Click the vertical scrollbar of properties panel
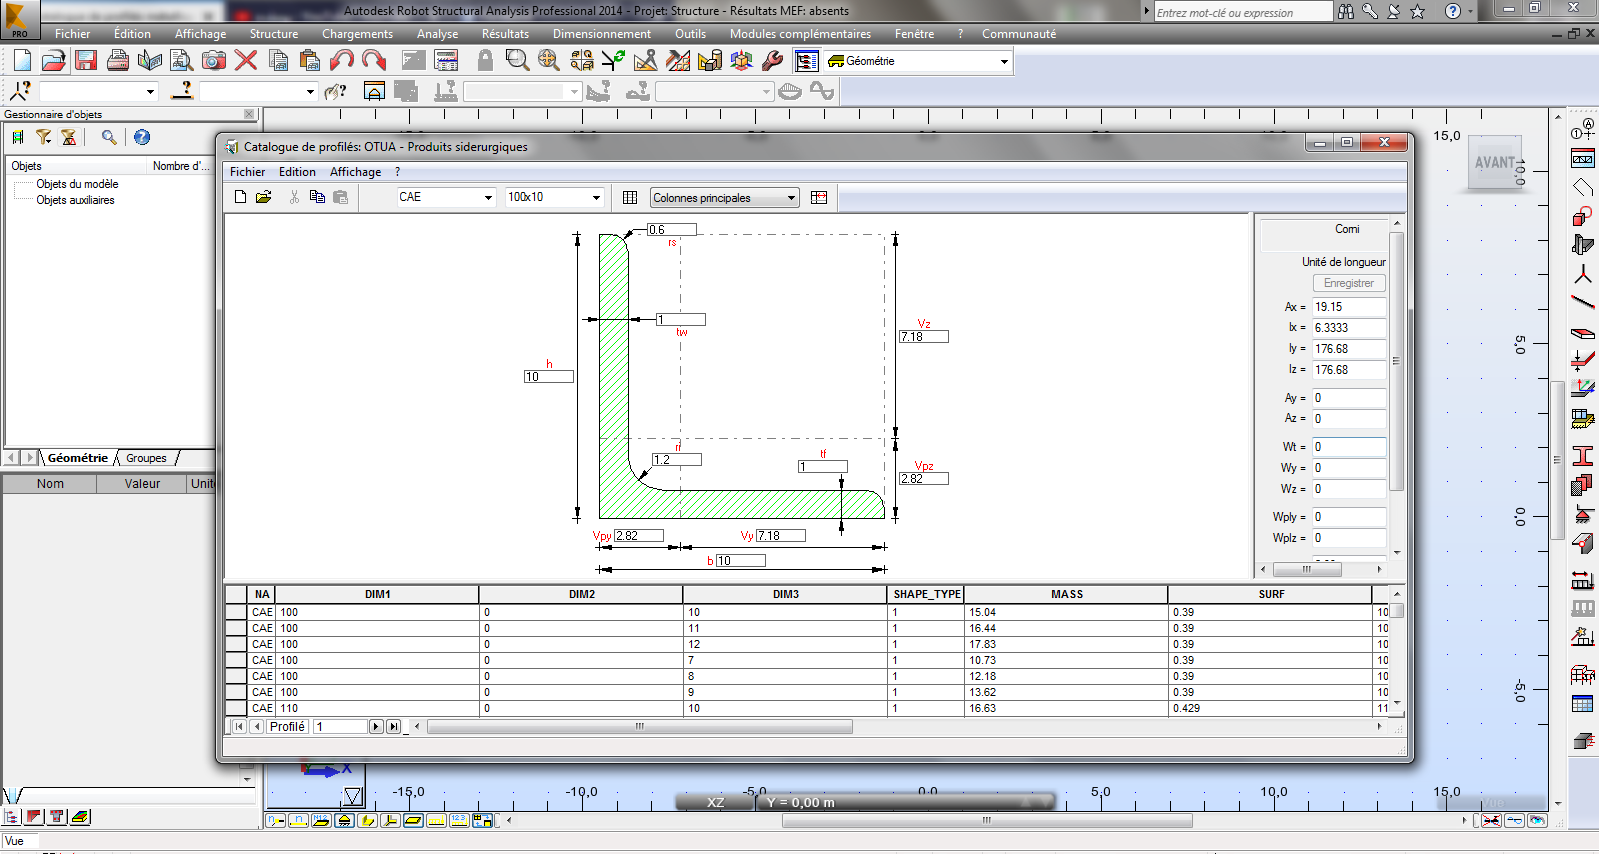Screen dimensions: 1599x854 (1397, 360)
